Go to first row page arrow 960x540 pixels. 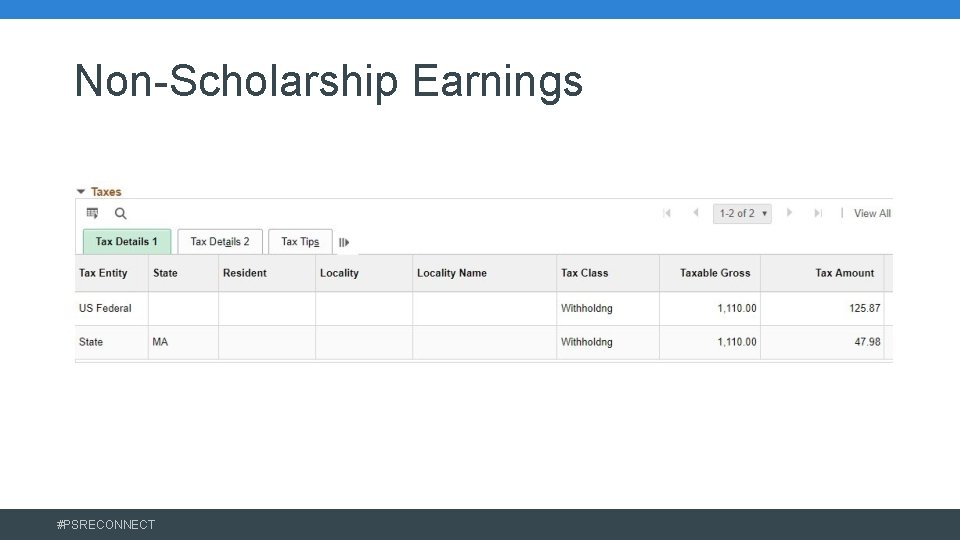pyautogui.click(x=667, y=213)
